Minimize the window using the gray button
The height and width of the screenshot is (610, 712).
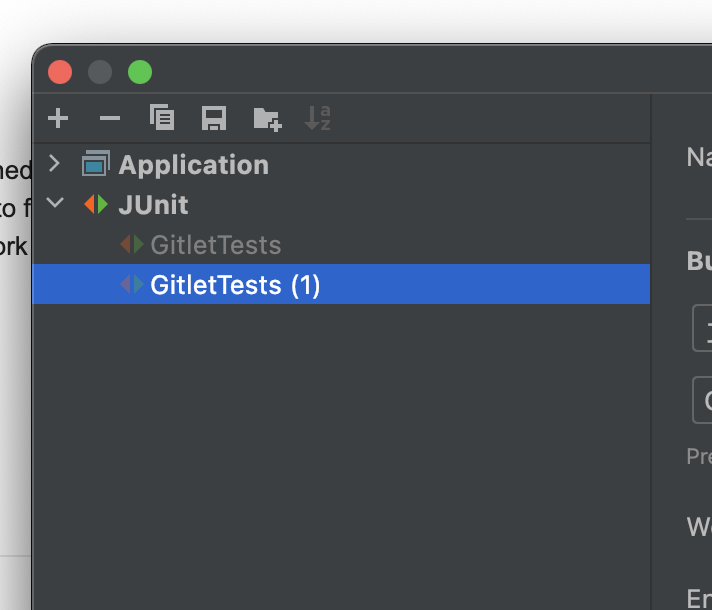[100, 72]
